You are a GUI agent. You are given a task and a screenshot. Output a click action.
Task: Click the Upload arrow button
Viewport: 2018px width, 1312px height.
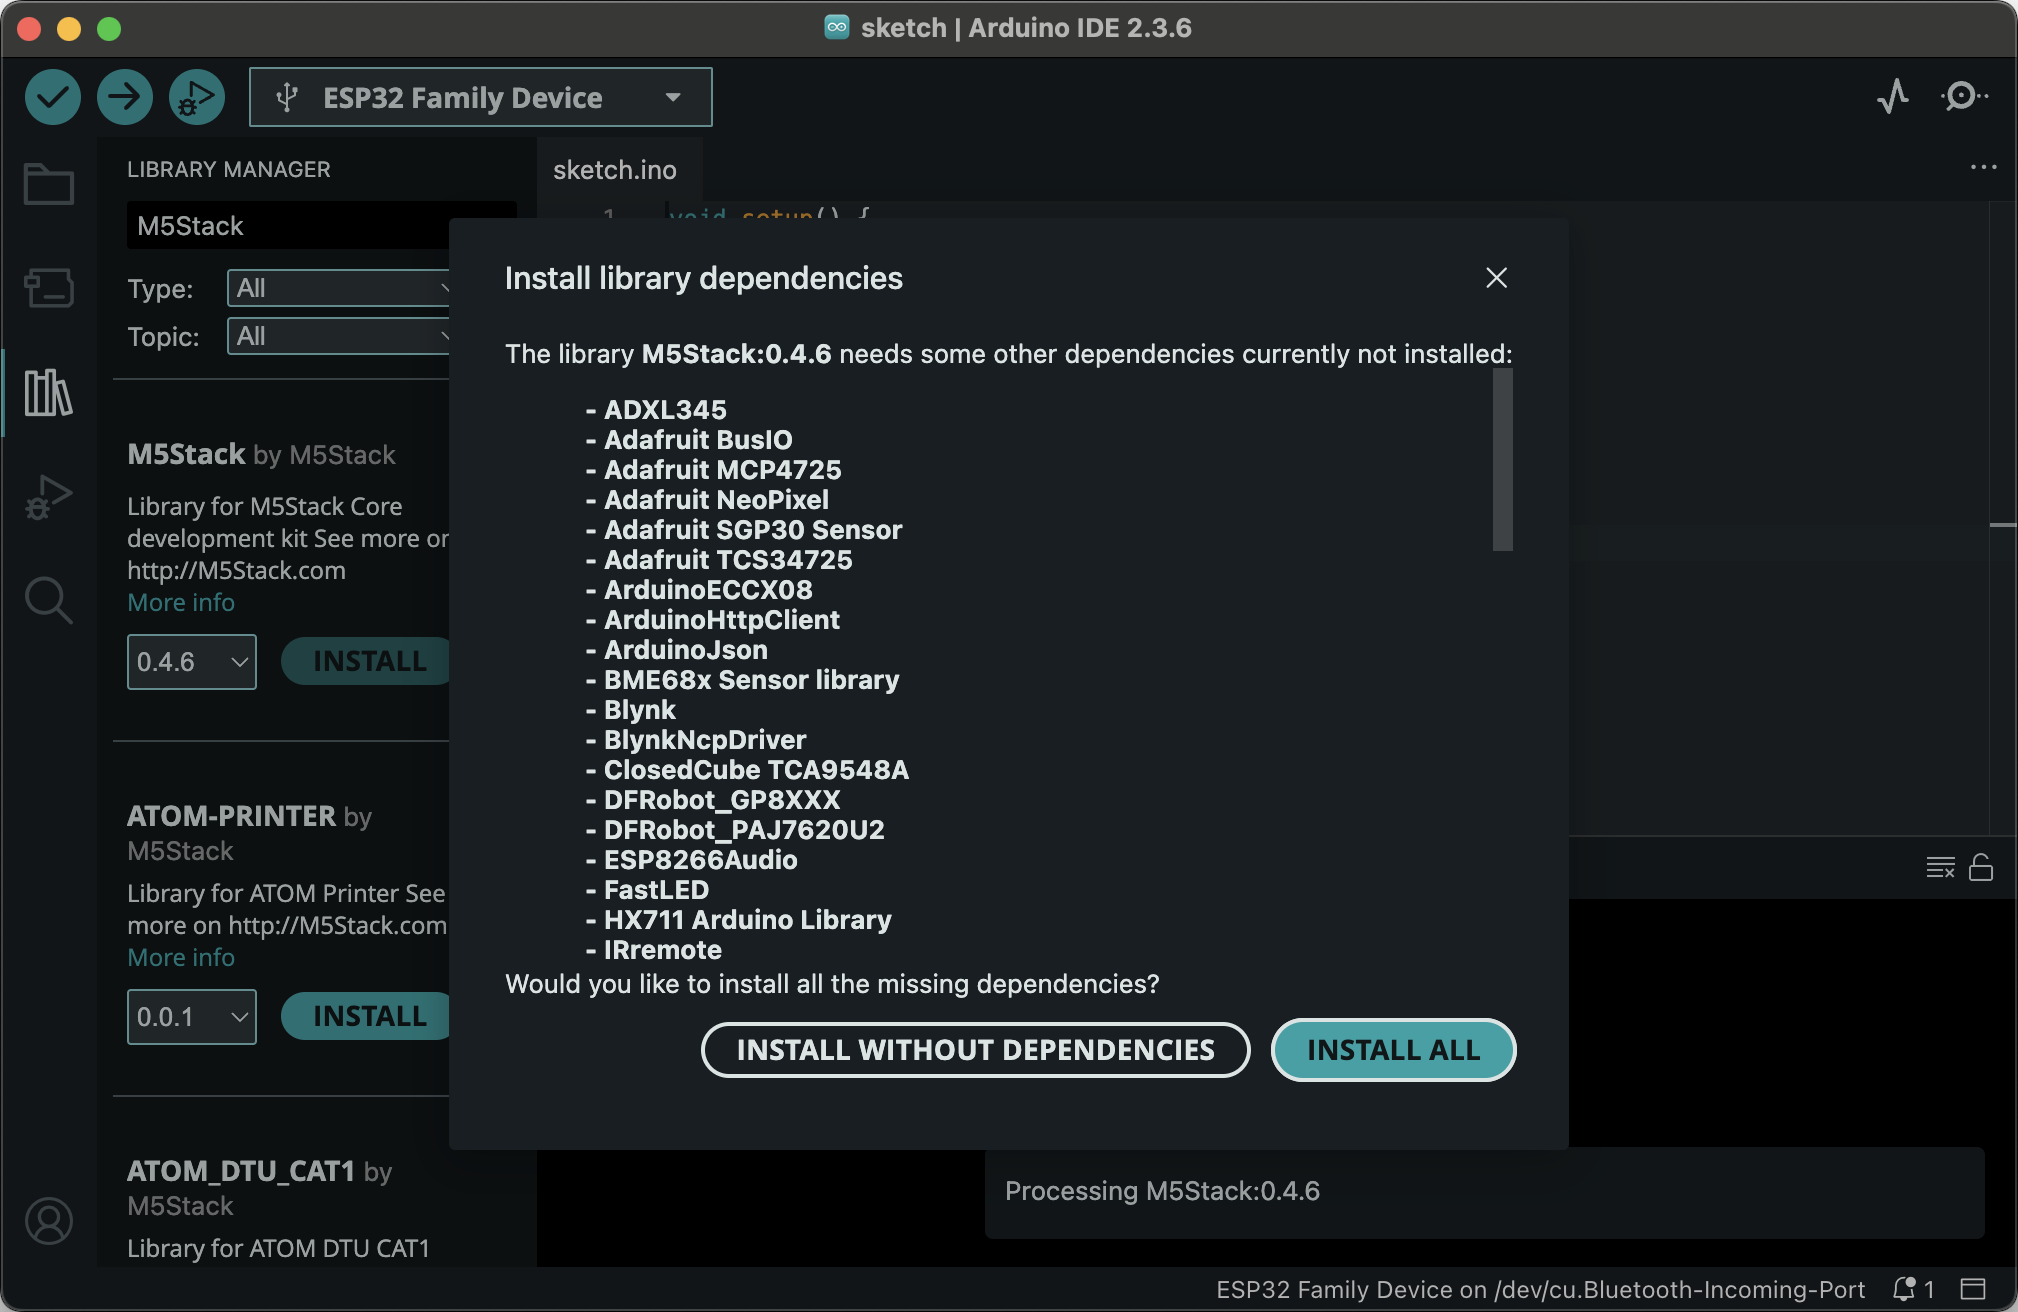point(124,97)
